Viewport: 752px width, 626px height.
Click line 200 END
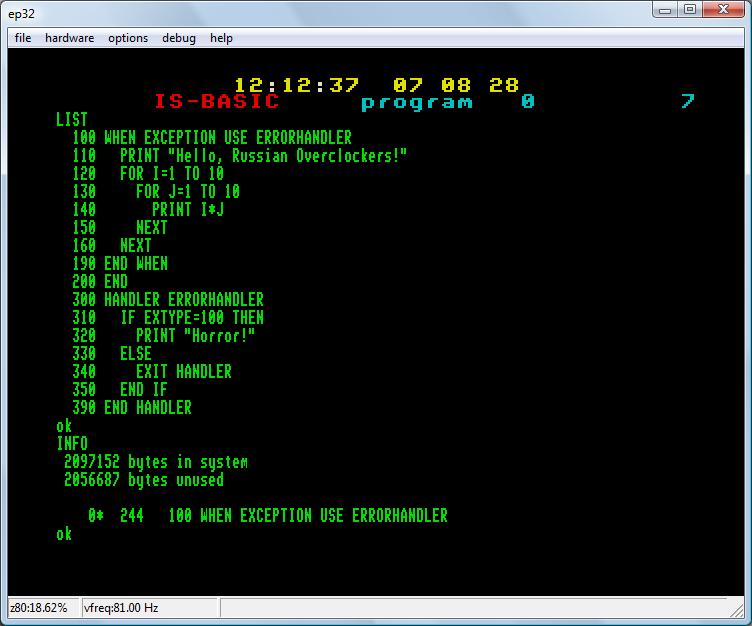point(100,282)
